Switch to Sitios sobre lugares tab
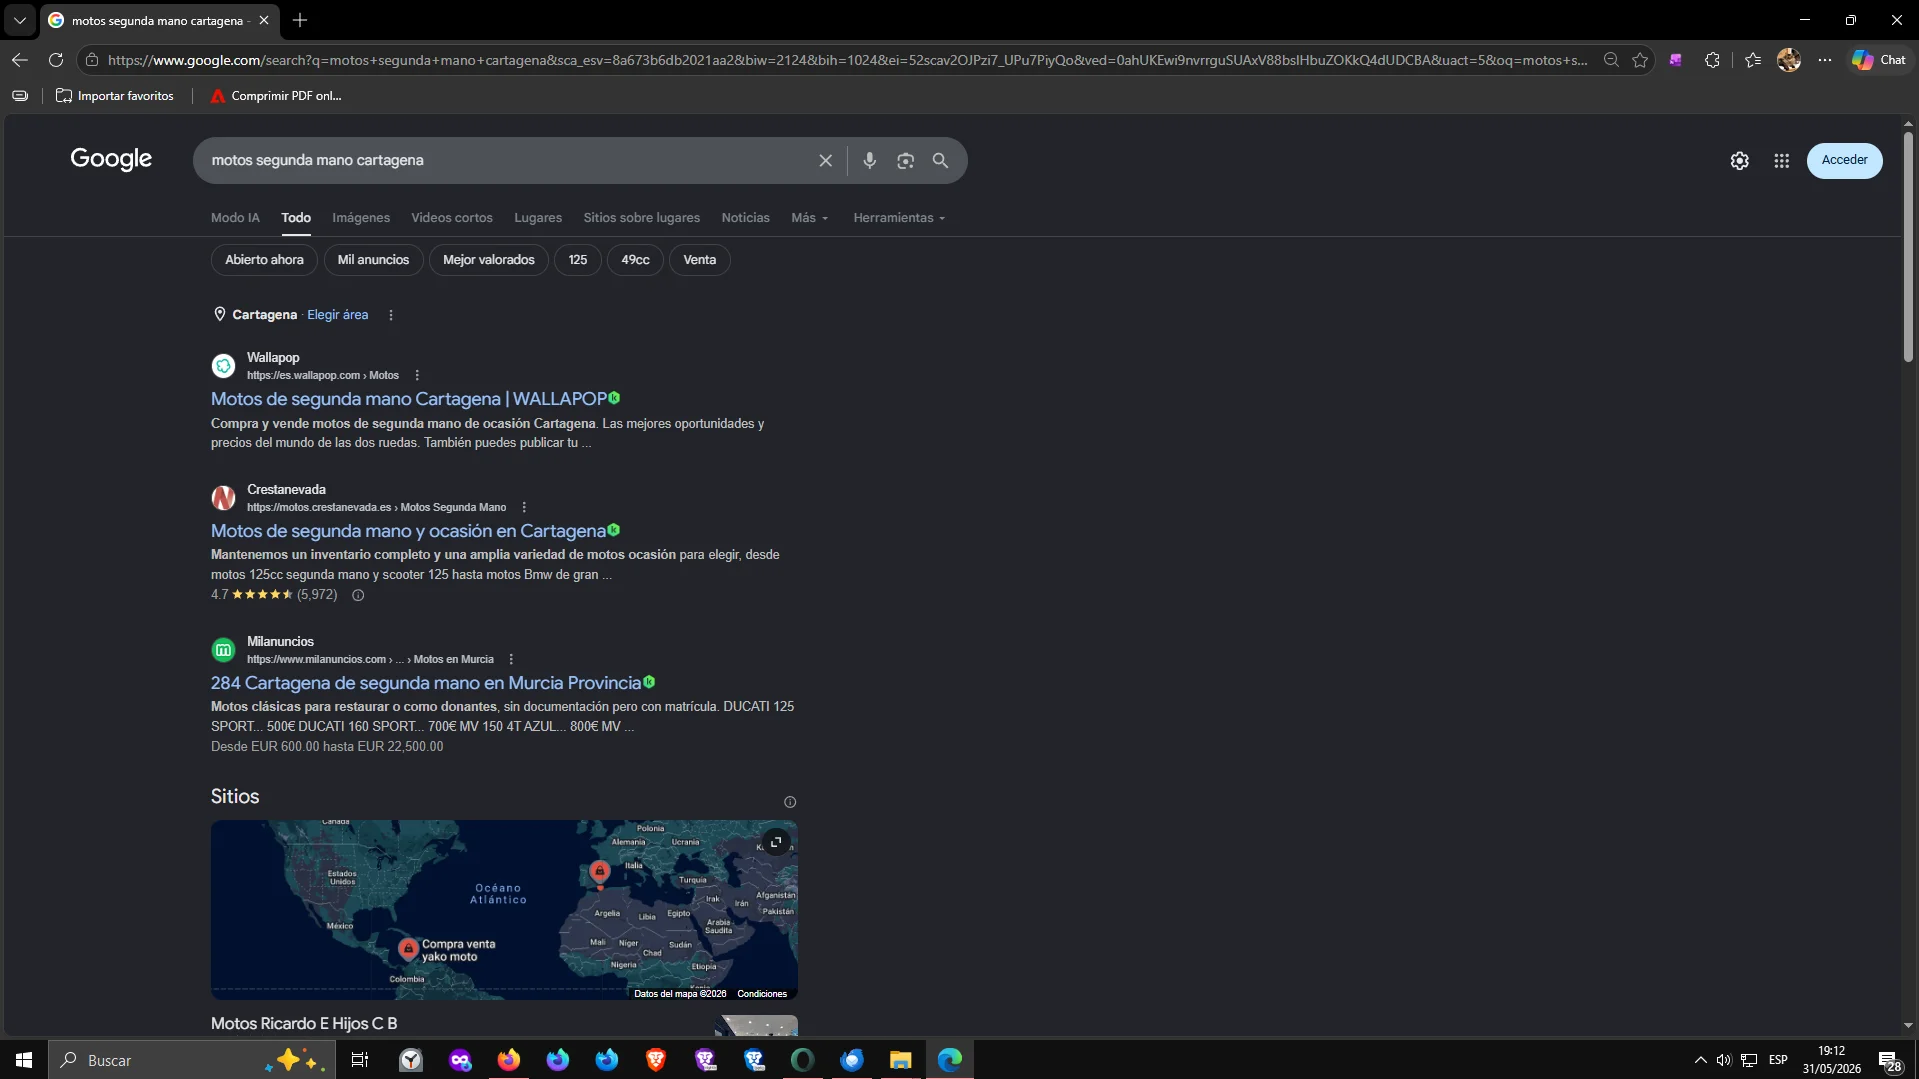This screenshot has height=1079, width=1919. pyautogui.click(x=642, y=218)
